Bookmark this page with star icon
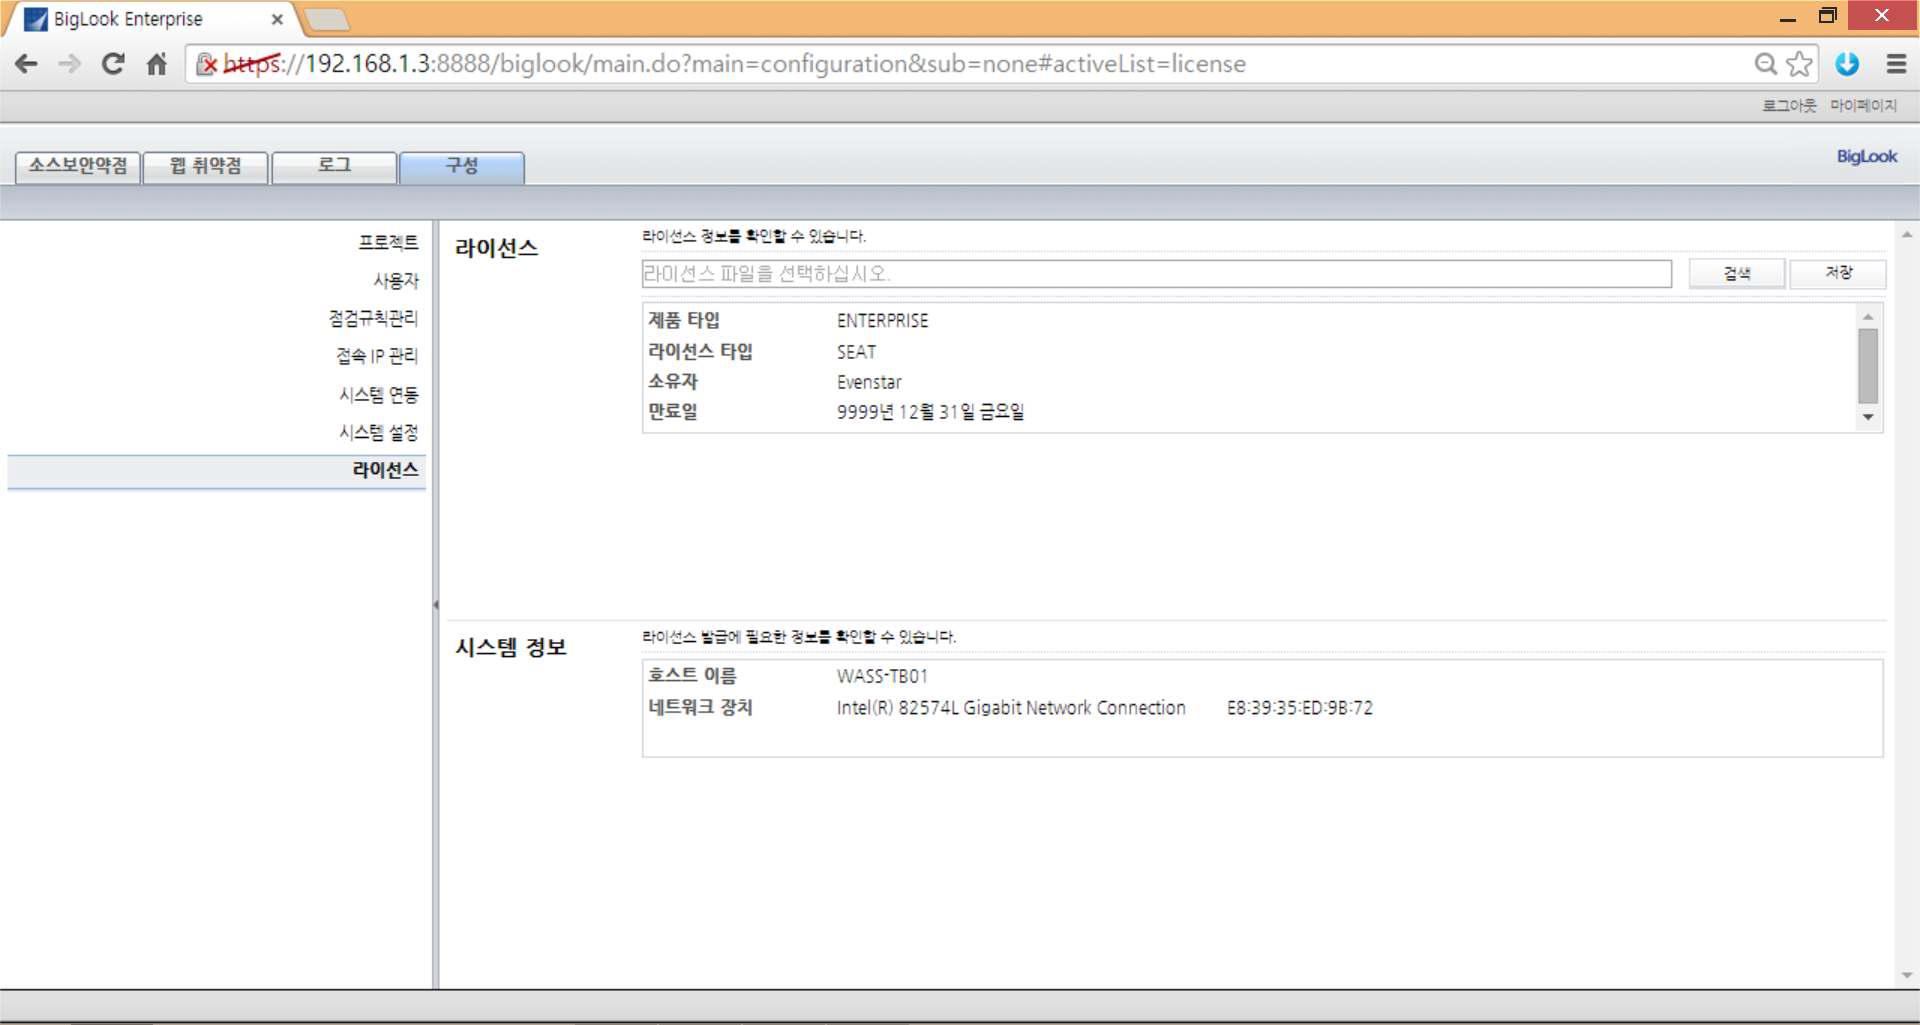1920x1025 pixels. tap(1799, 64)
